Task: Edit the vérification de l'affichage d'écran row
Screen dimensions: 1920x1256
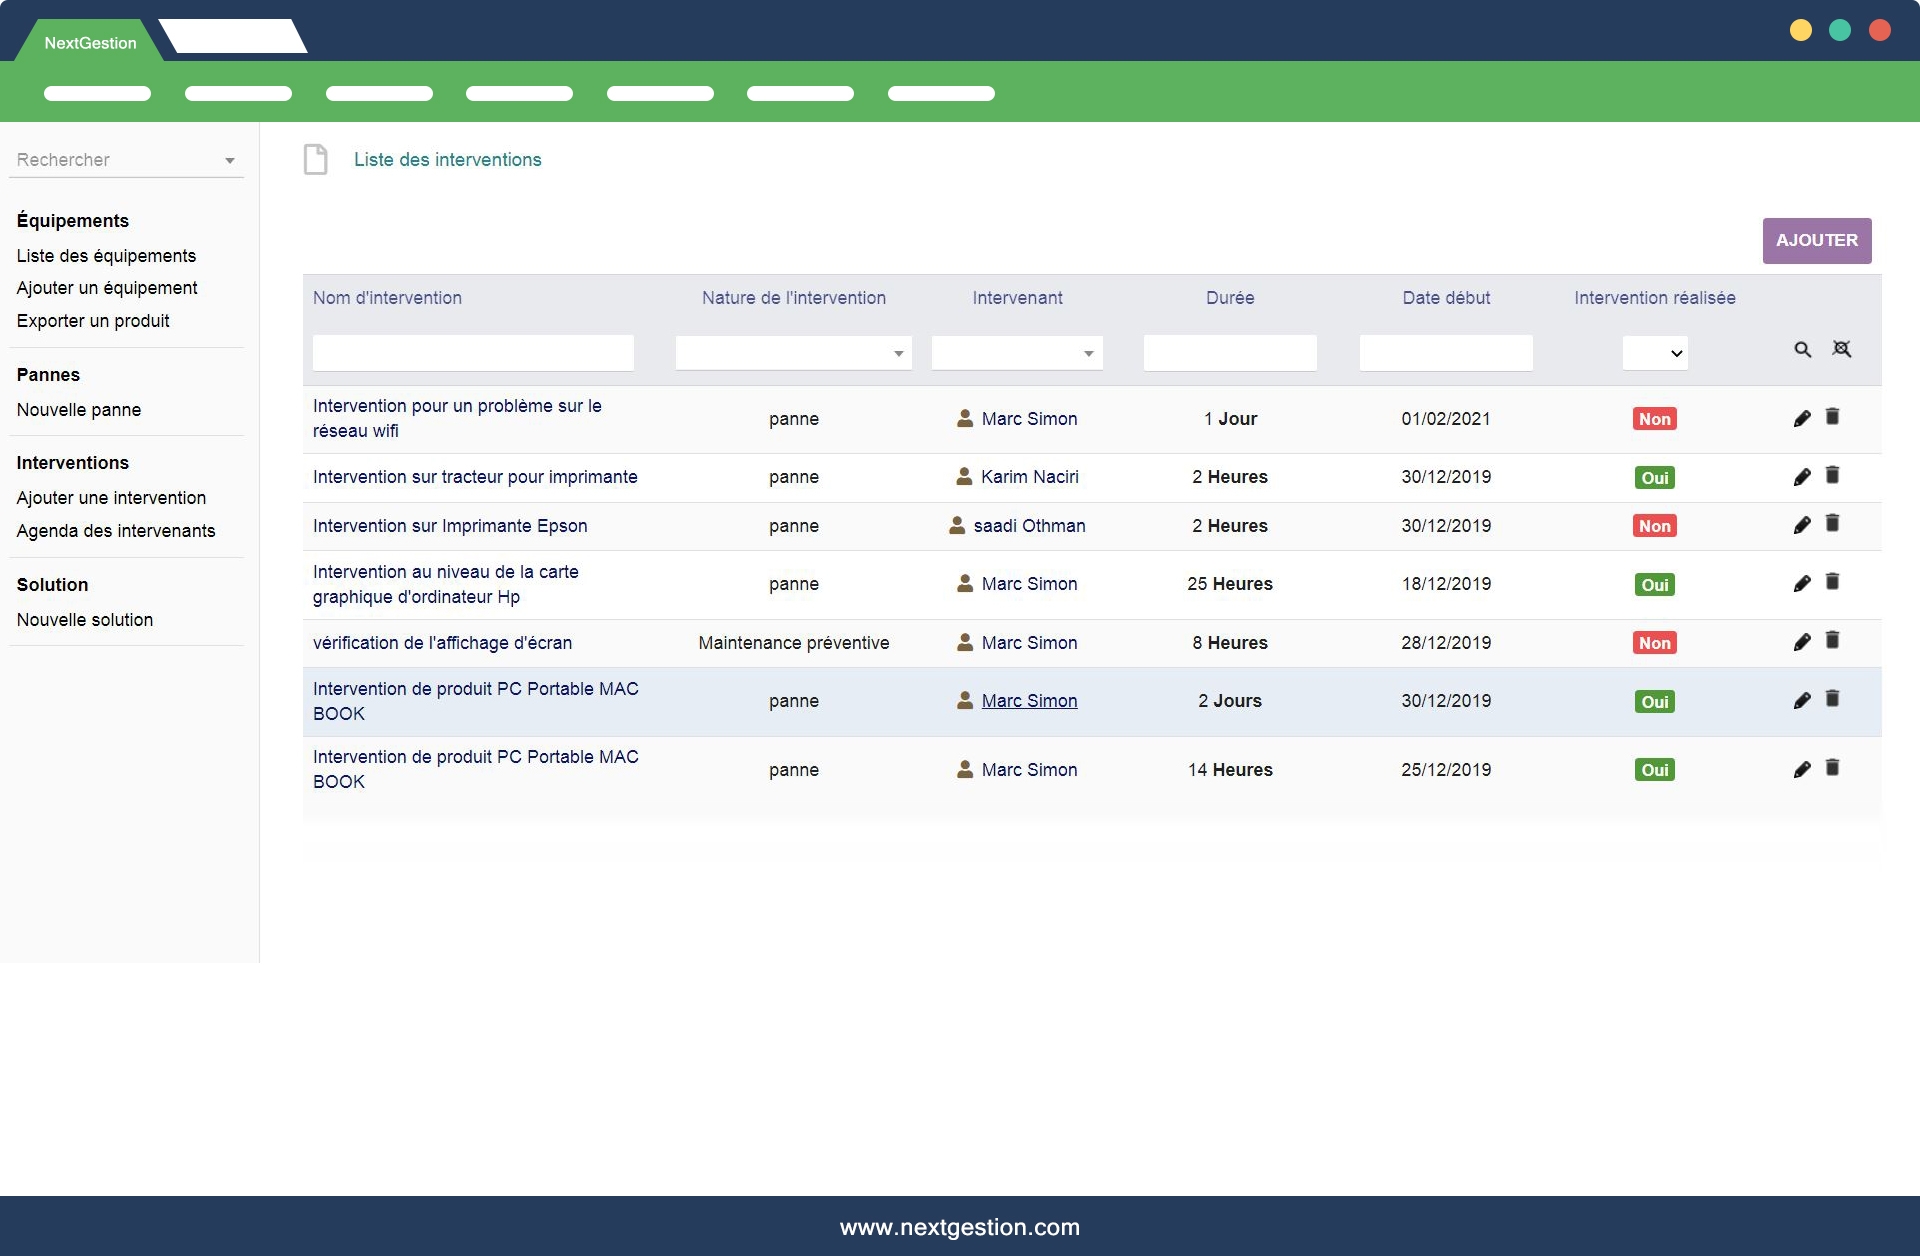Action: pos(1802,642)
